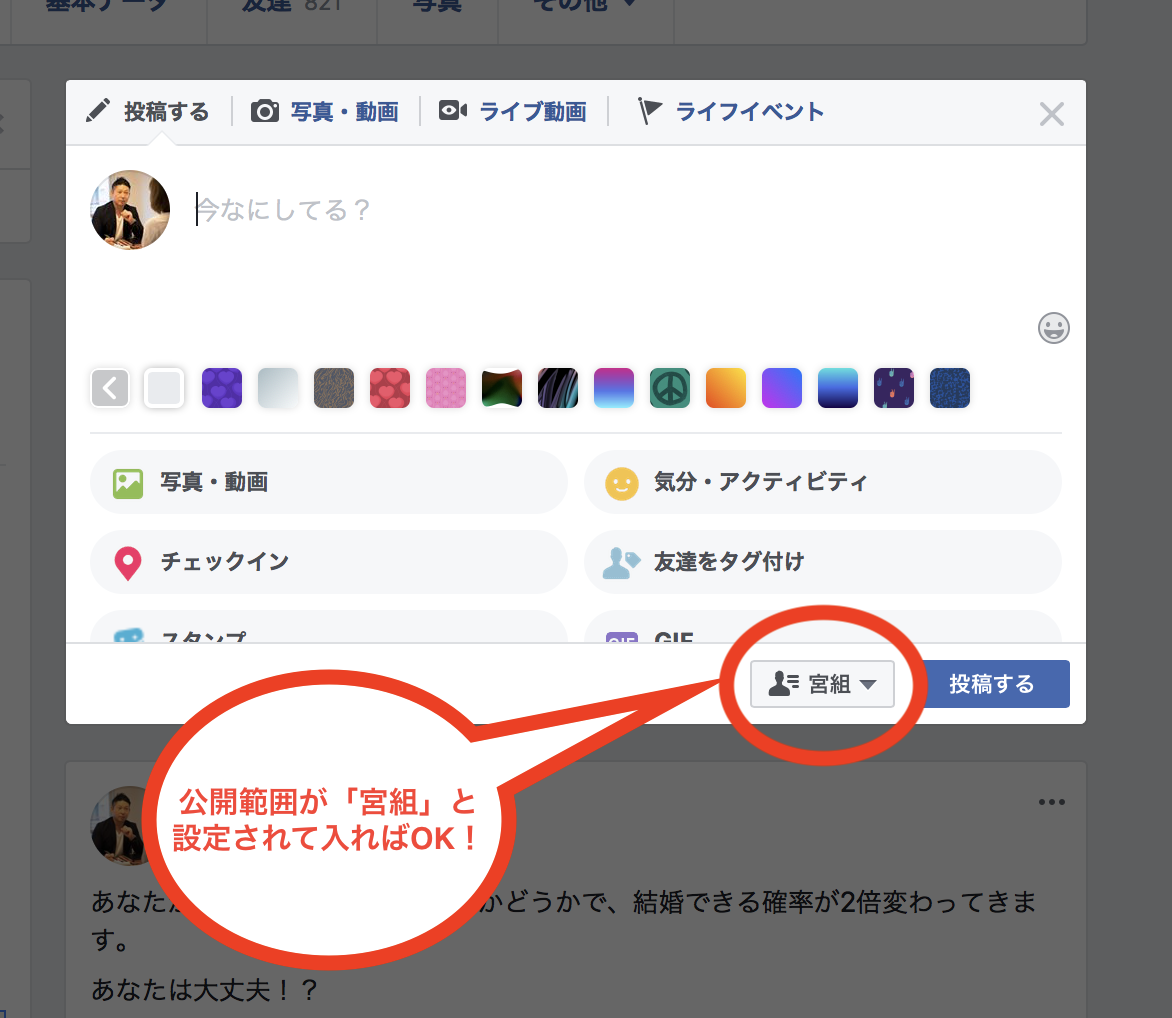The height and width of the screenshot is (1018, 1172).
Task: Select the cyan-to-navy gradient swatch
Action: pyautogui.click(x=838, y=388)
